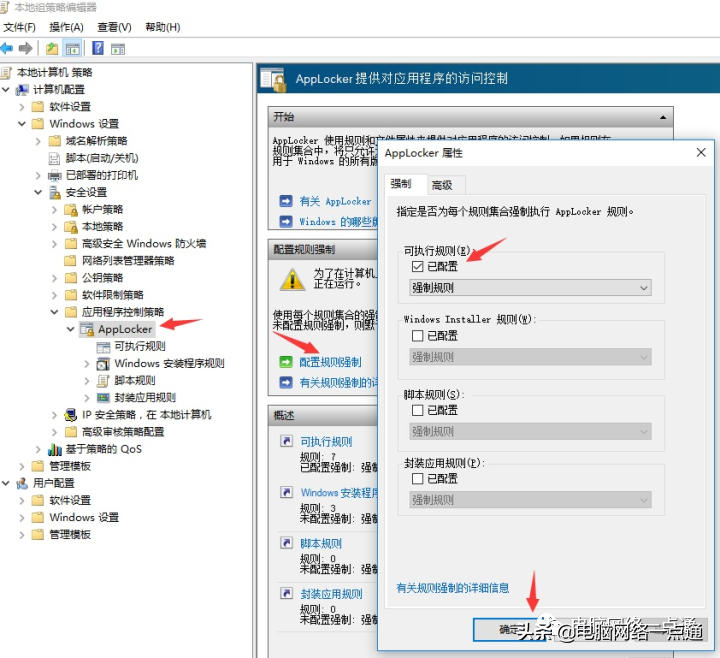The height and width of the screenshot is (658, 720).
Task: Open the 封装应用规则 link in 概述
Action: point(332,594)
